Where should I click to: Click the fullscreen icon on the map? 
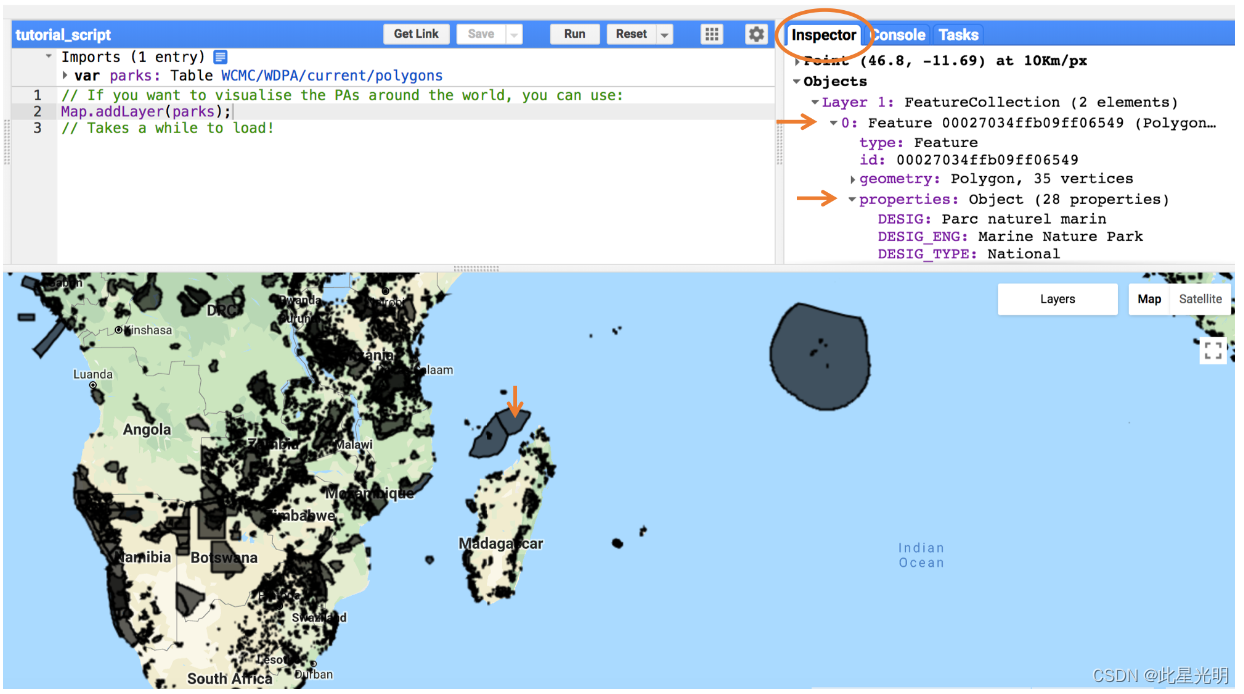tap(1213, 351)
